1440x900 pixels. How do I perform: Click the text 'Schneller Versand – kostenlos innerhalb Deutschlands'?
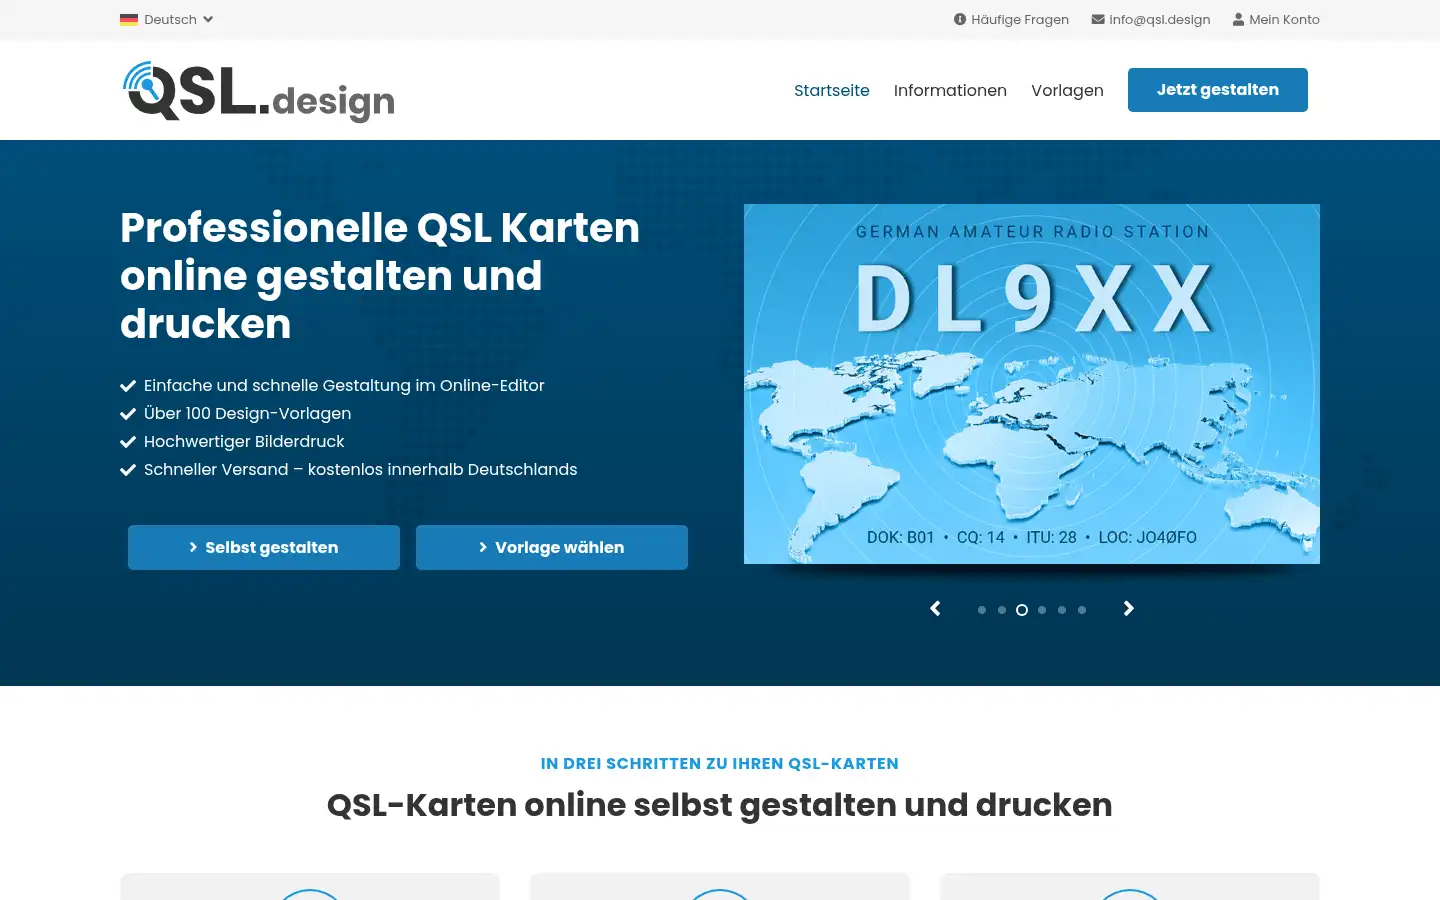361,469
